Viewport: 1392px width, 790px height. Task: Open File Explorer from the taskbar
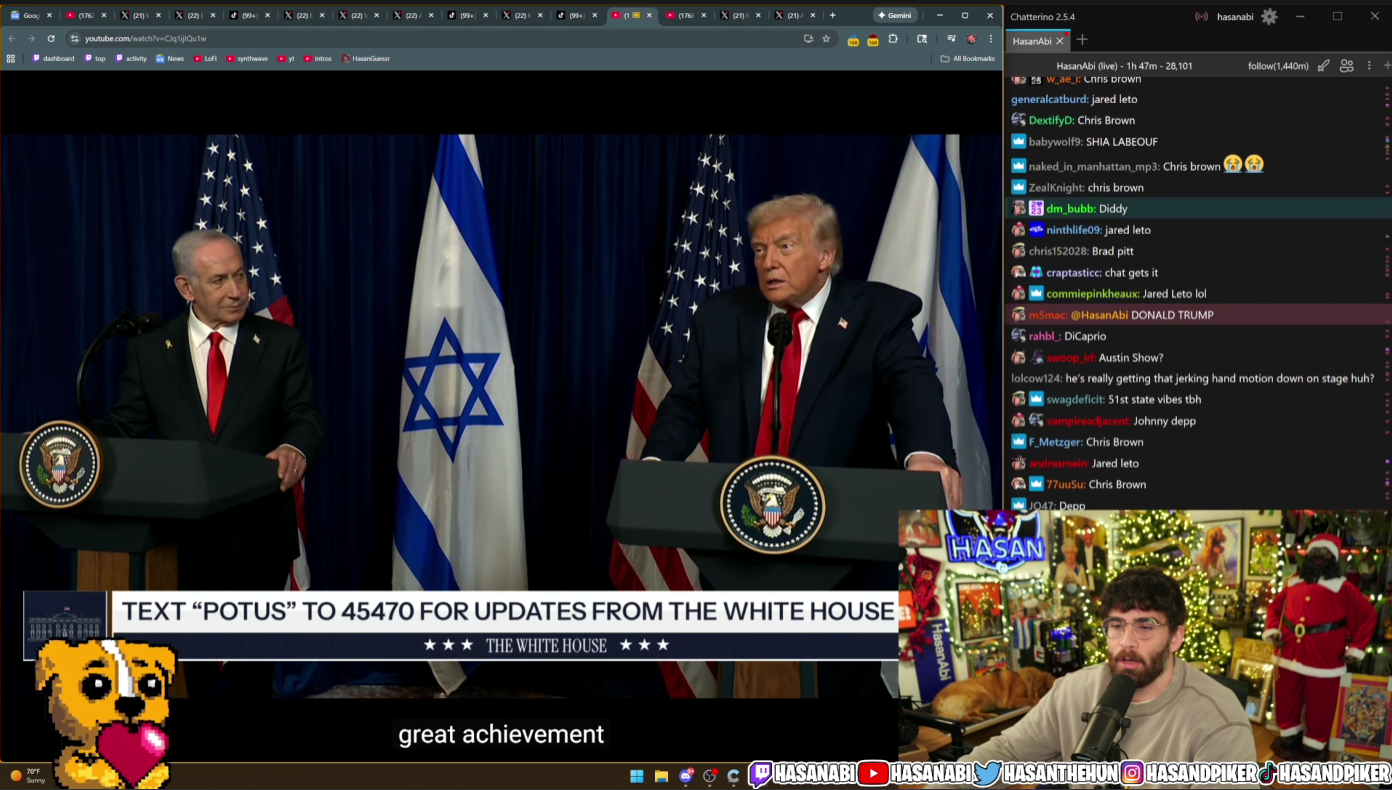pos(661,776)
